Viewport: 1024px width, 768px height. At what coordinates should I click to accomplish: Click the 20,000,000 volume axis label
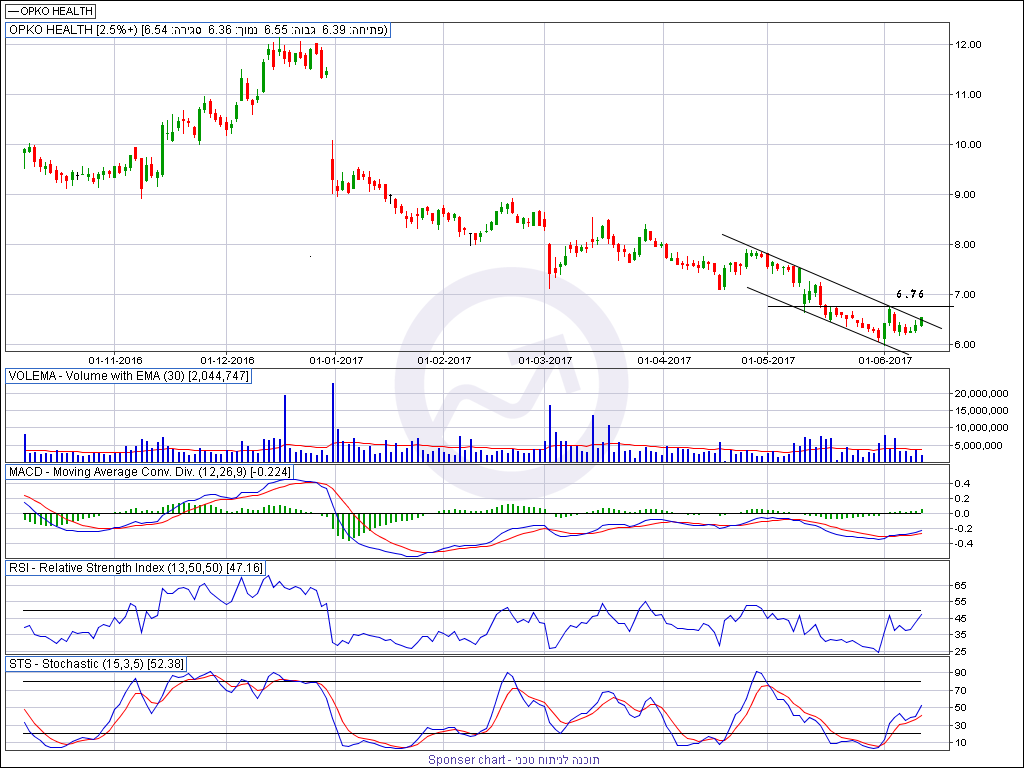[983, 394]
